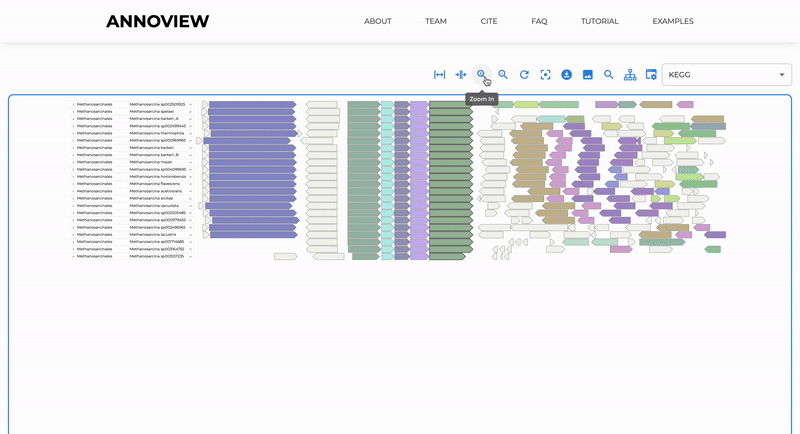Click the center focus target icon
This screenshot has height=434, width=800.
545,74
